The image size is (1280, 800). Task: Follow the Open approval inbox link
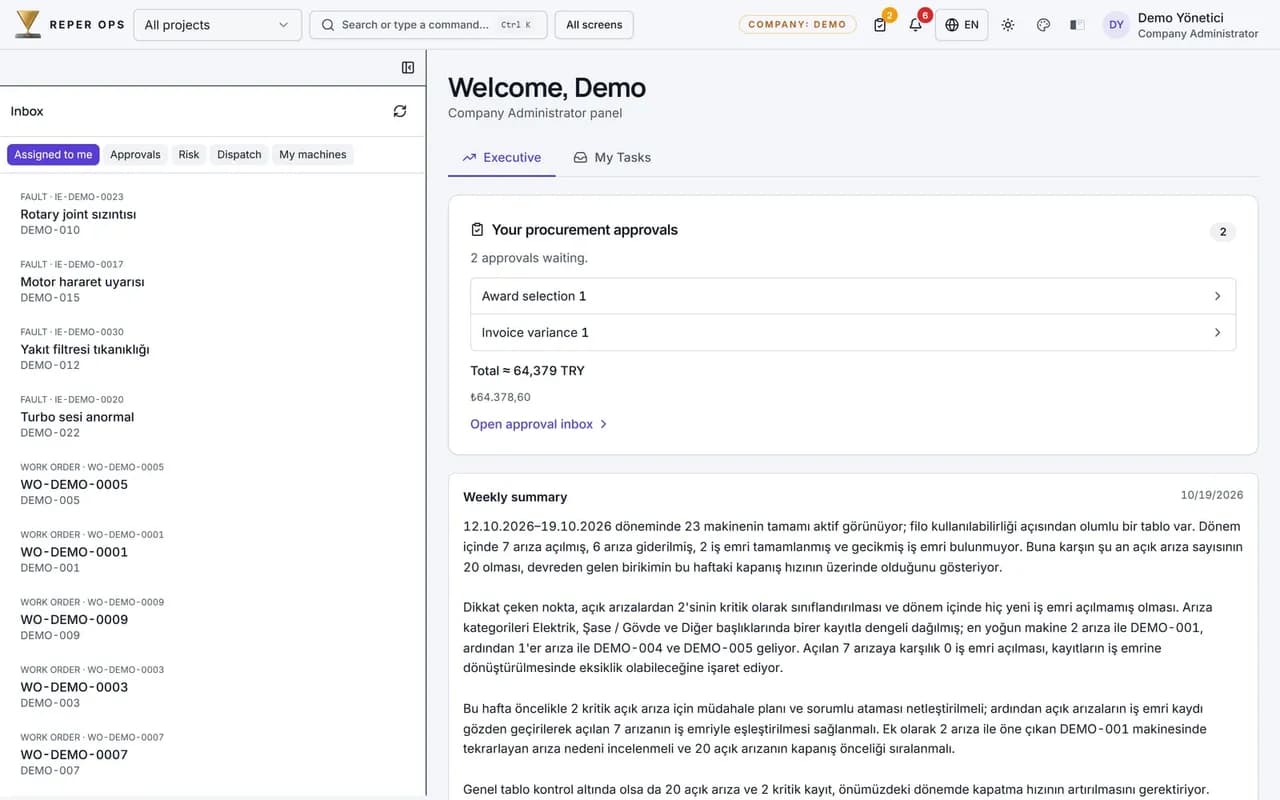[539, 424]
